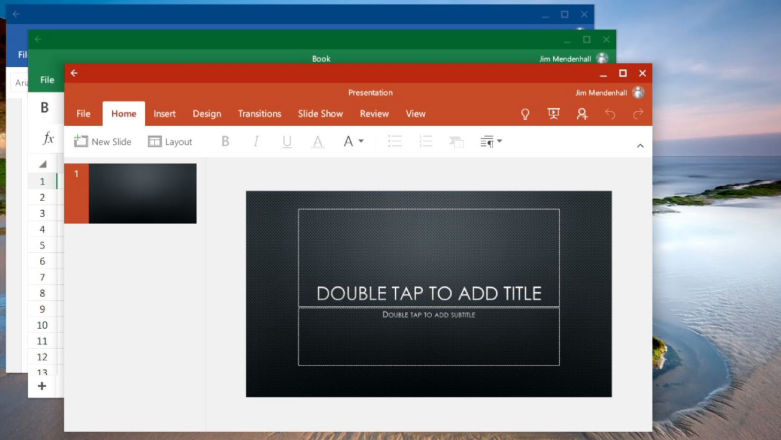
Task: Open the Transitions tab
Action: coord(260,114)
